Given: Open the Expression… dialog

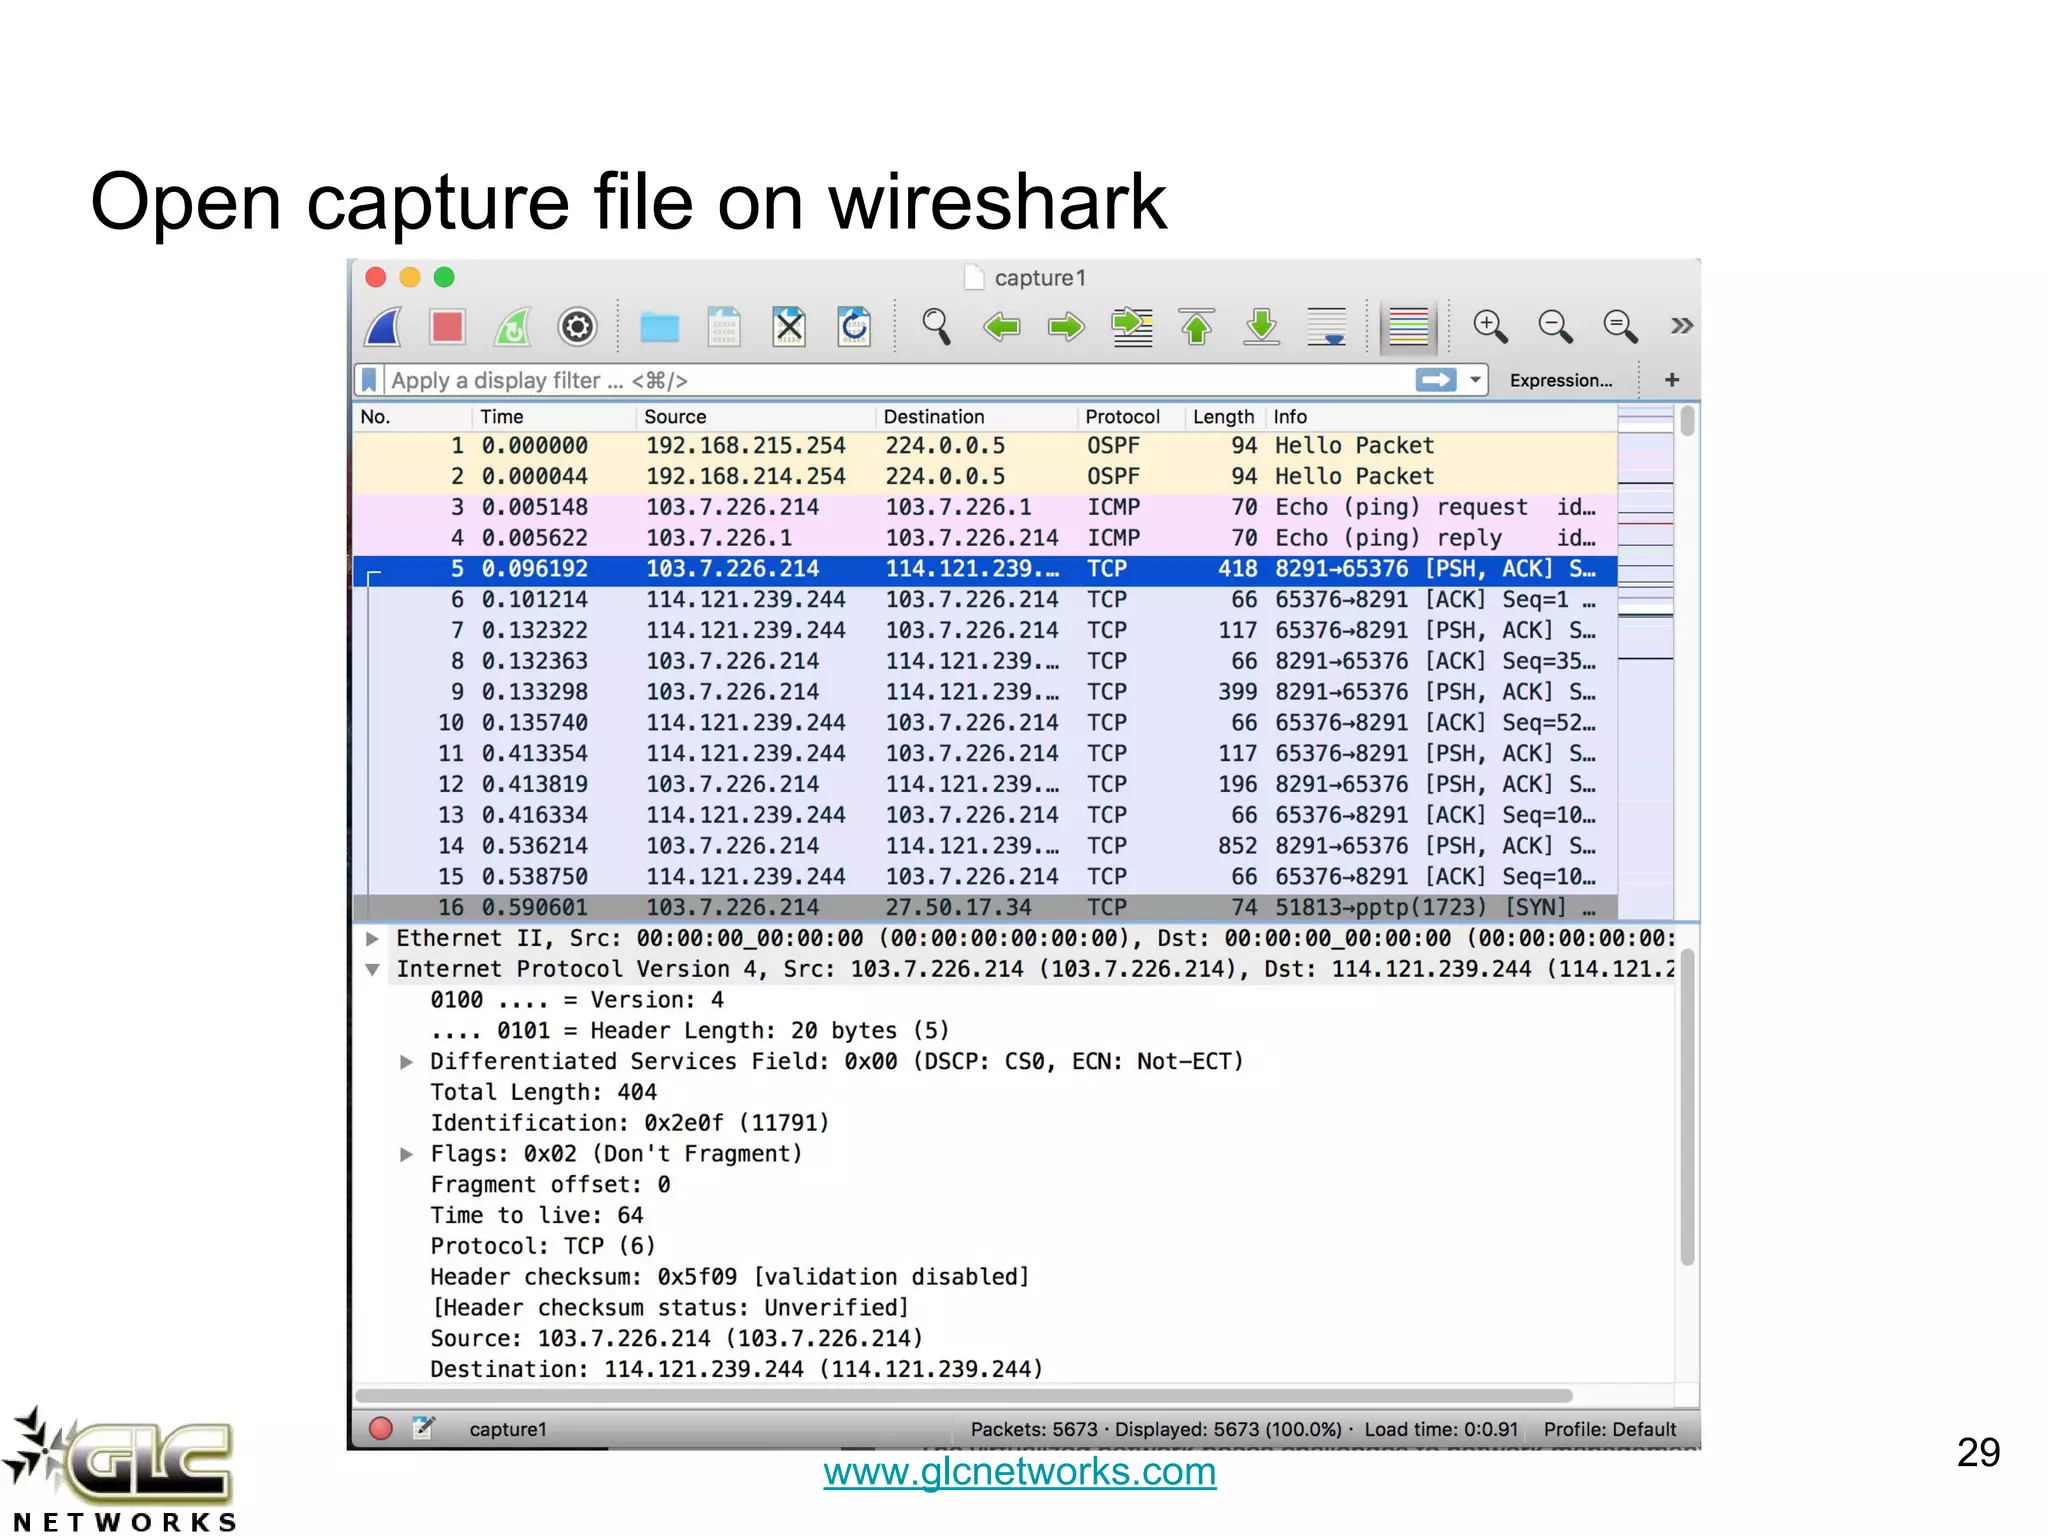Looking at the screenshot, I should coord(1560,380).
